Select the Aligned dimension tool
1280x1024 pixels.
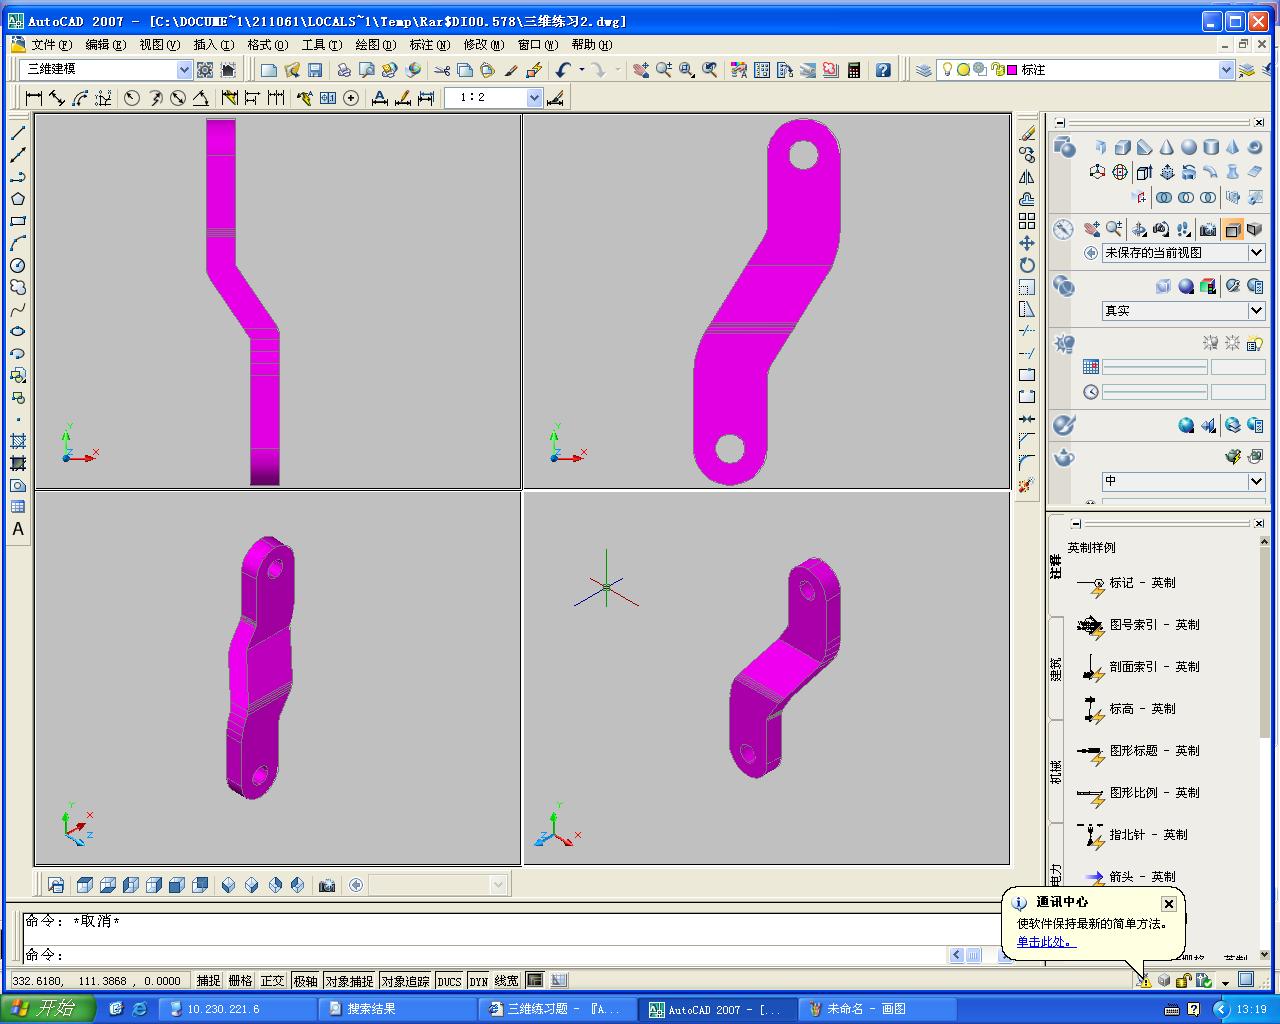tap(57, 98)
